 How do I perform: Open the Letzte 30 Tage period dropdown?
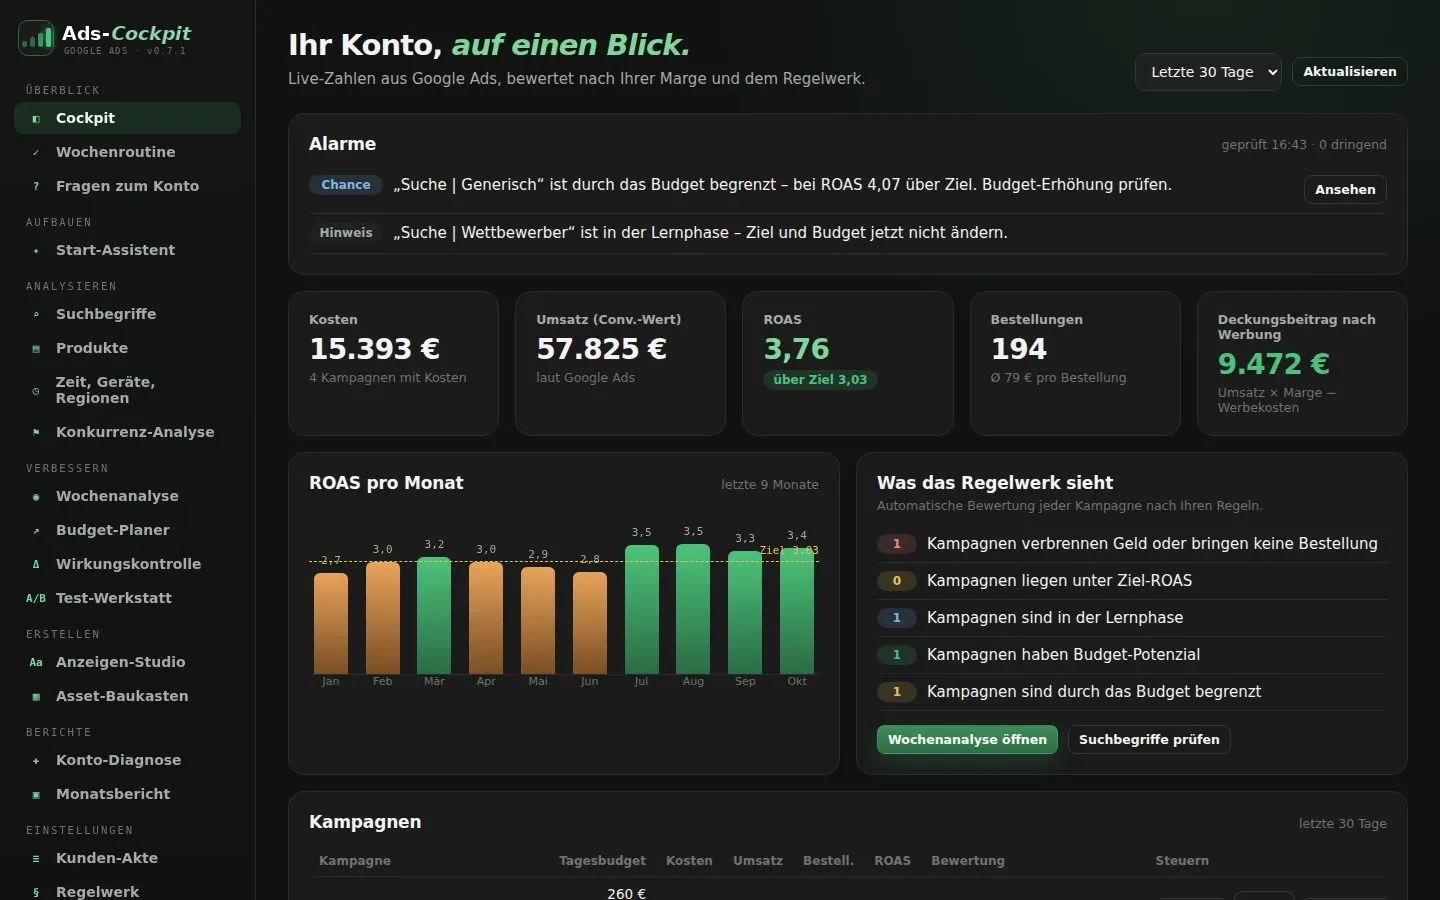[x=1208, y=72]
